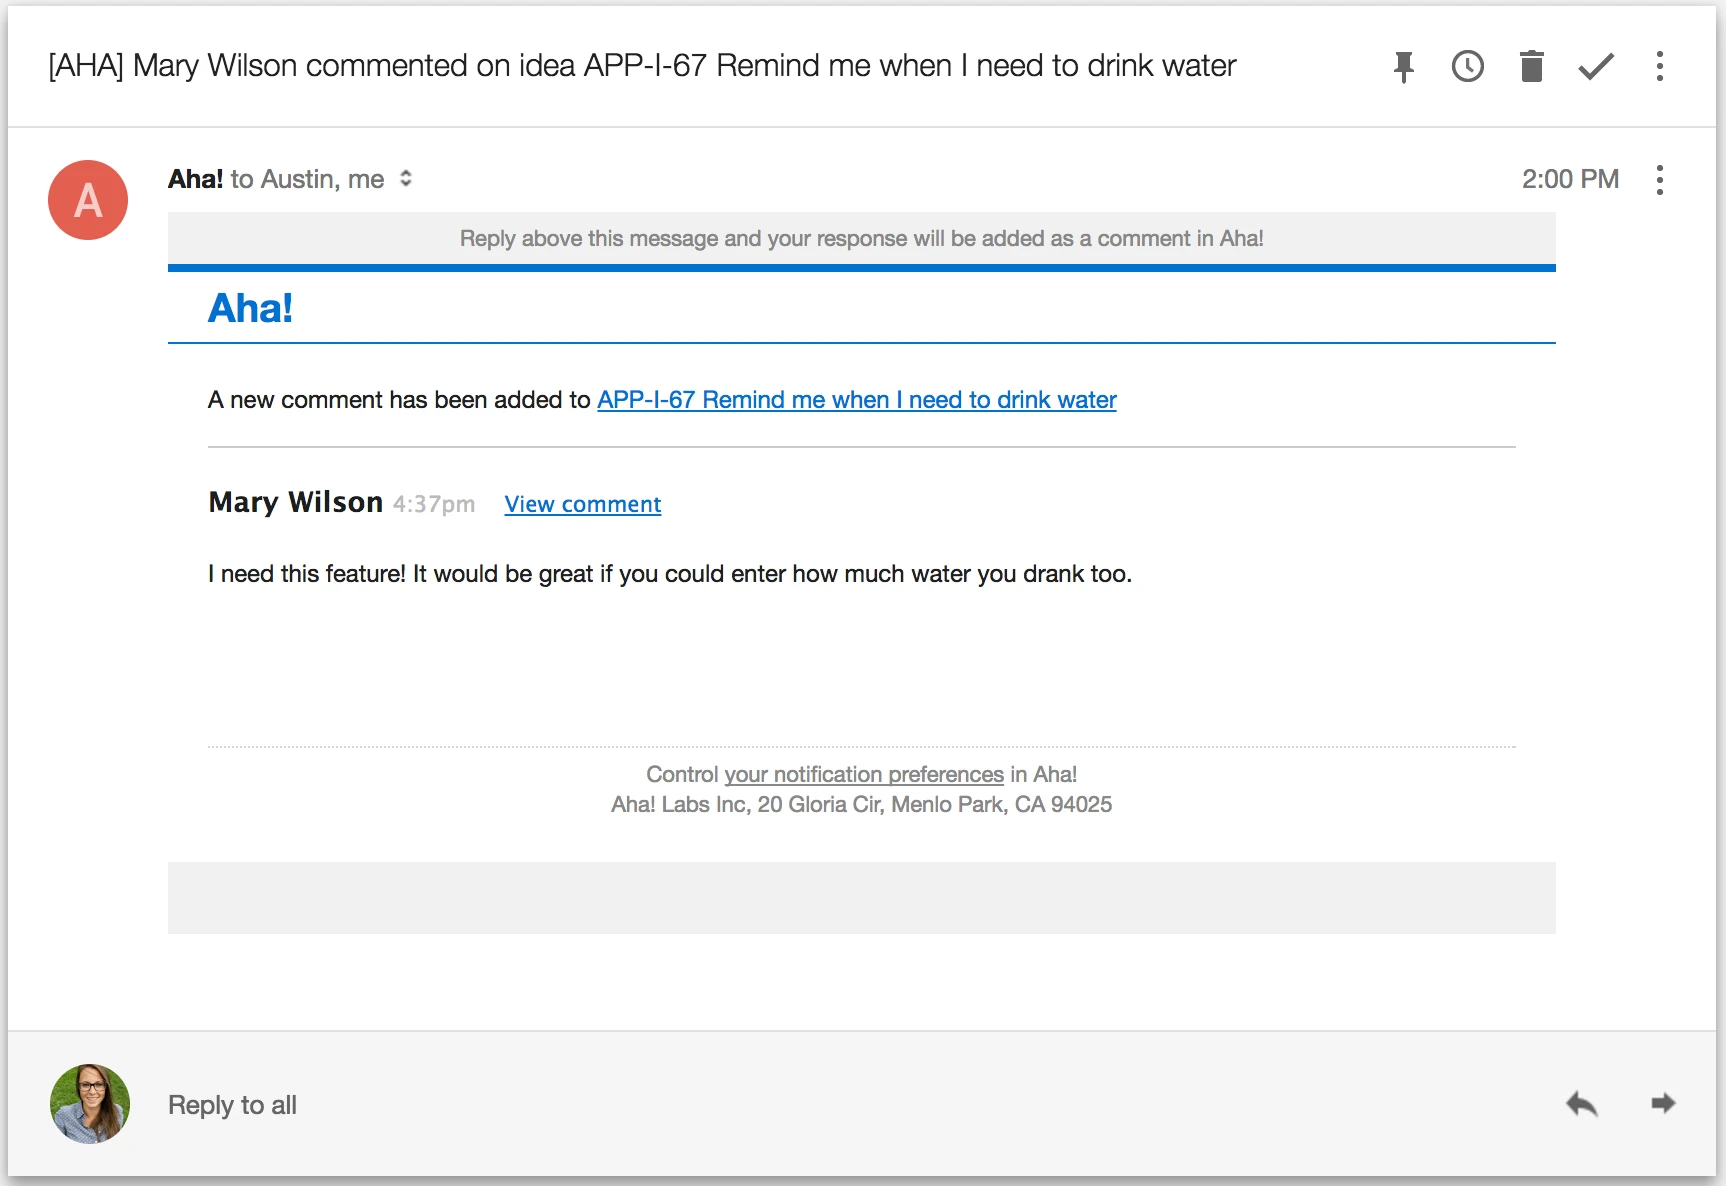Screen dimensions: 1726x1186
Task: Open the APP-I-67 idea link
Action: (856, 400)
